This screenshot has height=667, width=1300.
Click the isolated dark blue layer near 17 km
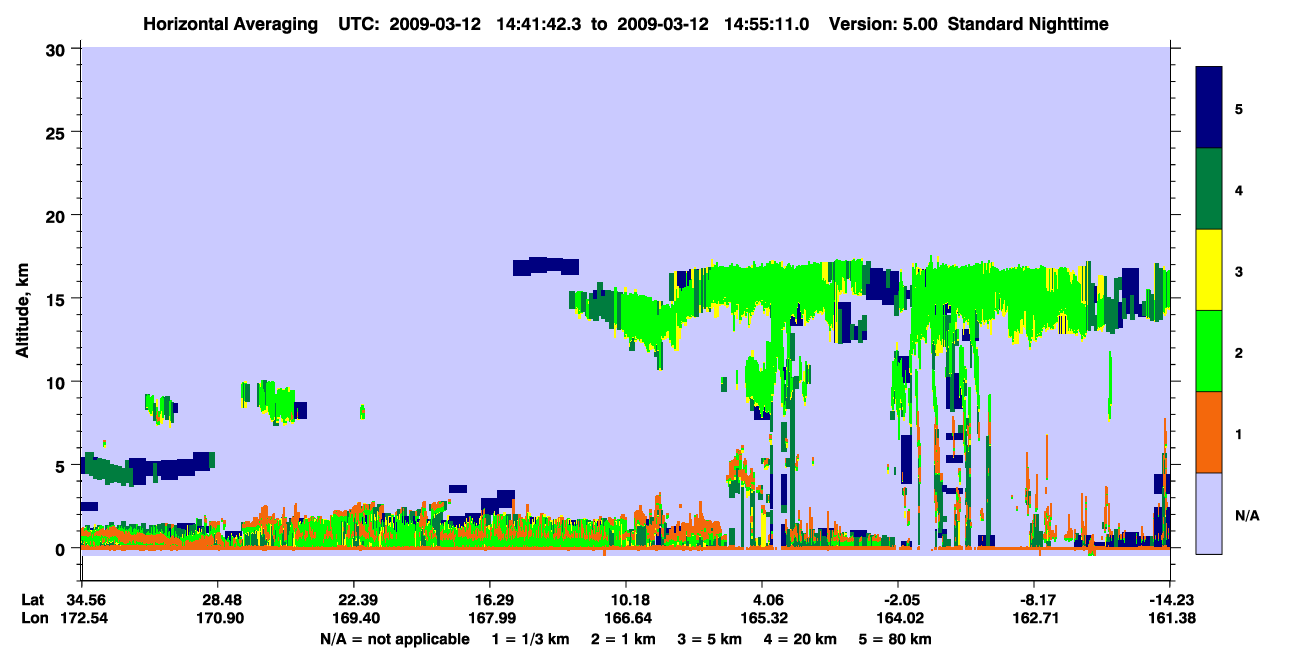pos(546,266)
